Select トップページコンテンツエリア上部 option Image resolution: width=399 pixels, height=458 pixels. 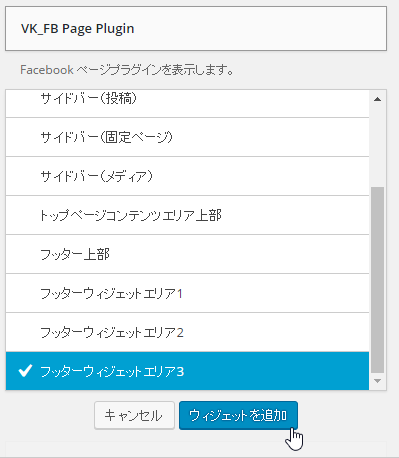coord(187,215)
